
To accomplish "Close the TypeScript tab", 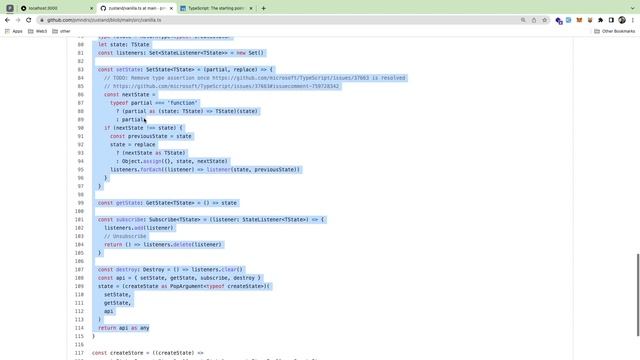I will tap(251, 8).
